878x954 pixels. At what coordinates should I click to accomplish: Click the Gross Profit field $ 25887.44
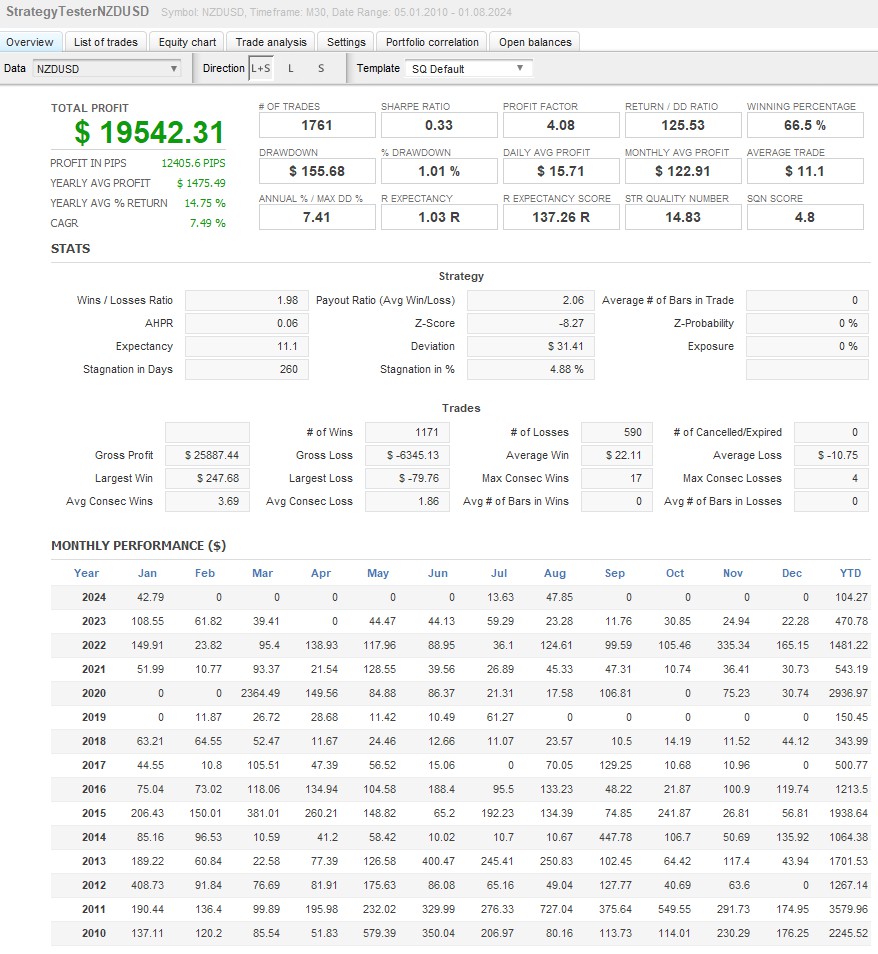click(207, 456)
